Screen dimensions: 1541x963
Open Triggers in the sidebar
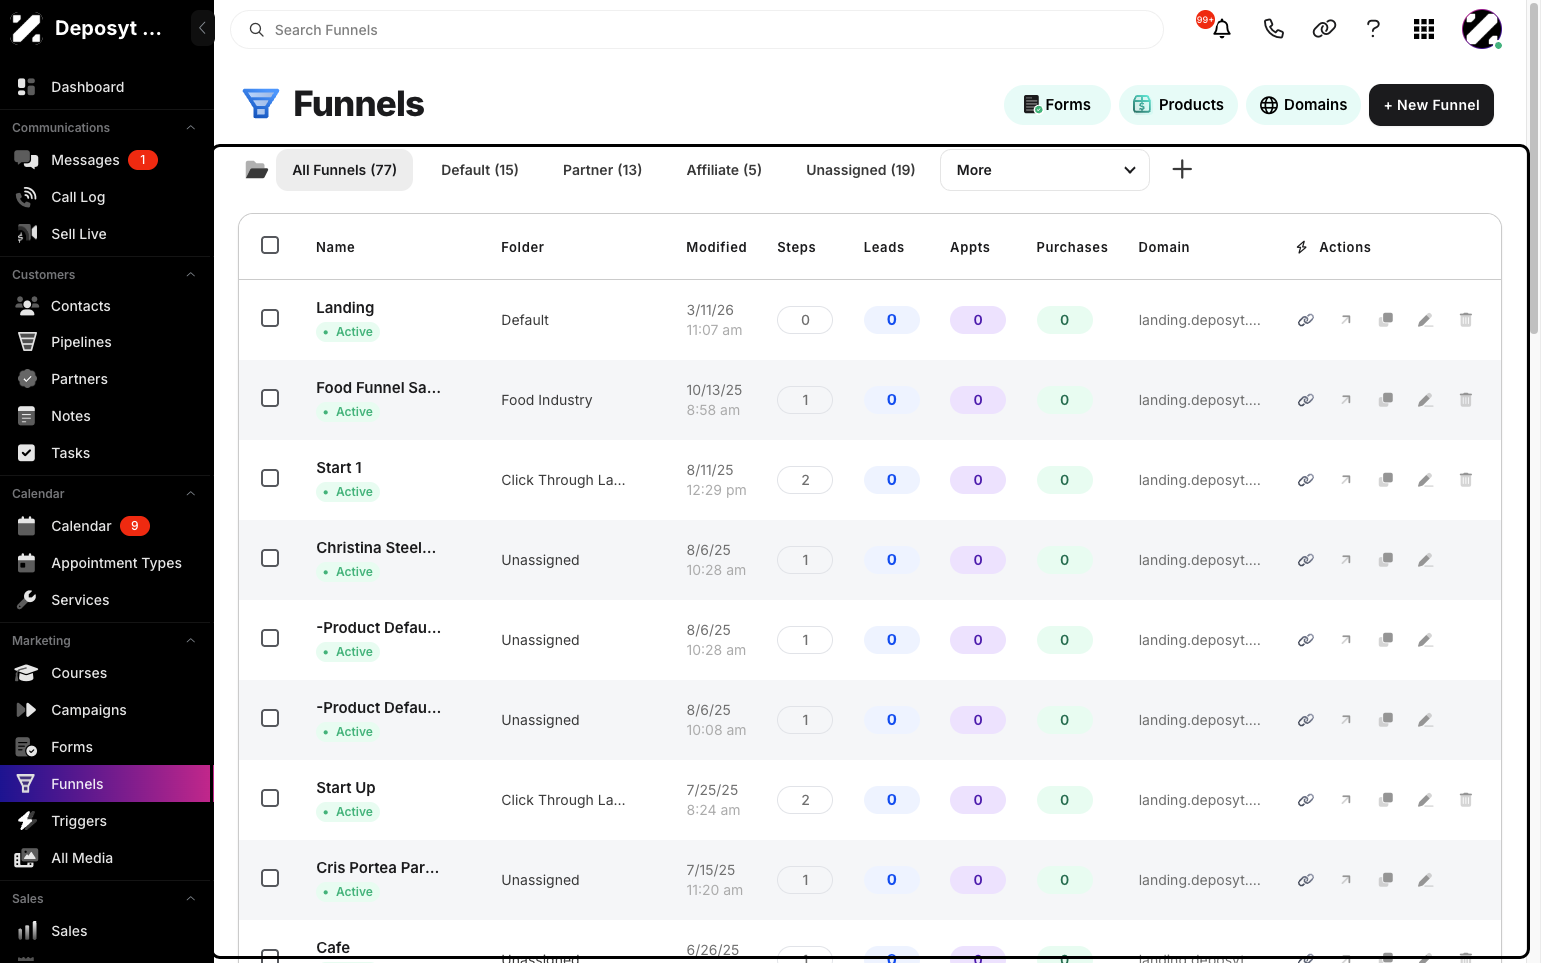[106, 821]
